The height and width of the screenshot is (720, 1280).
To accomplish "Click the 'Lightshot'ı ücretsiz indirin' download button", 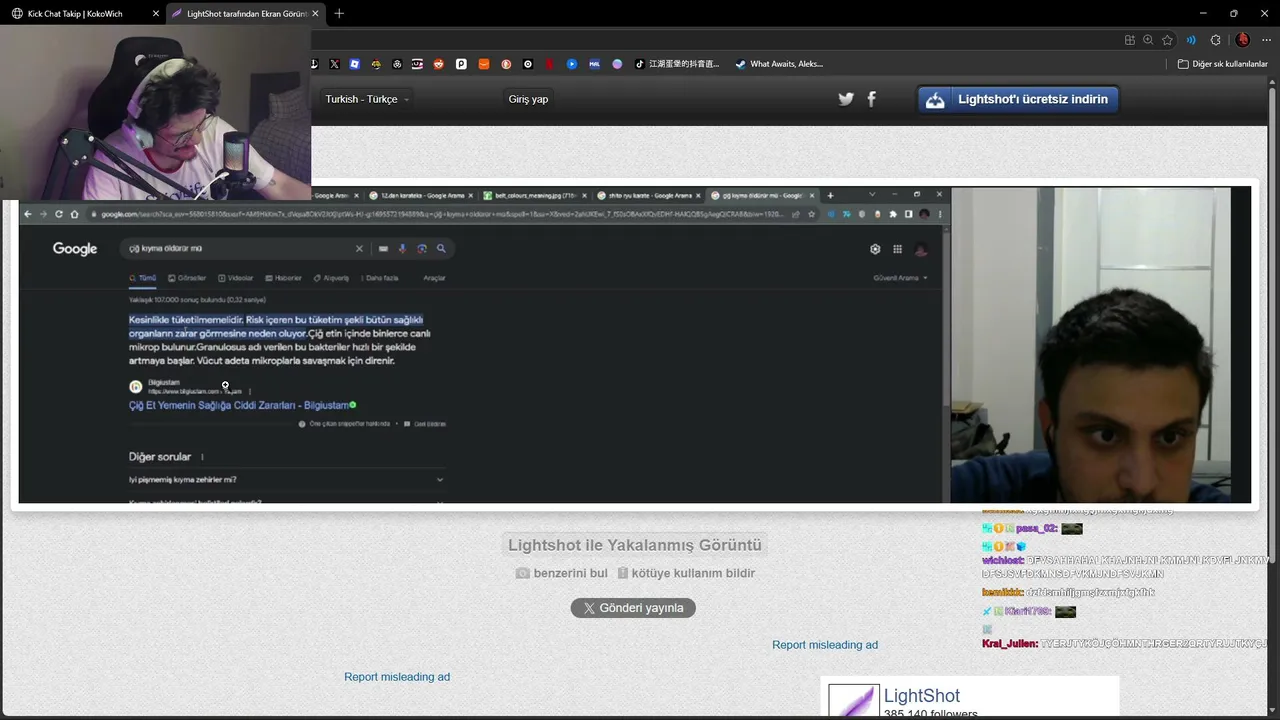I will (1018, 99).
